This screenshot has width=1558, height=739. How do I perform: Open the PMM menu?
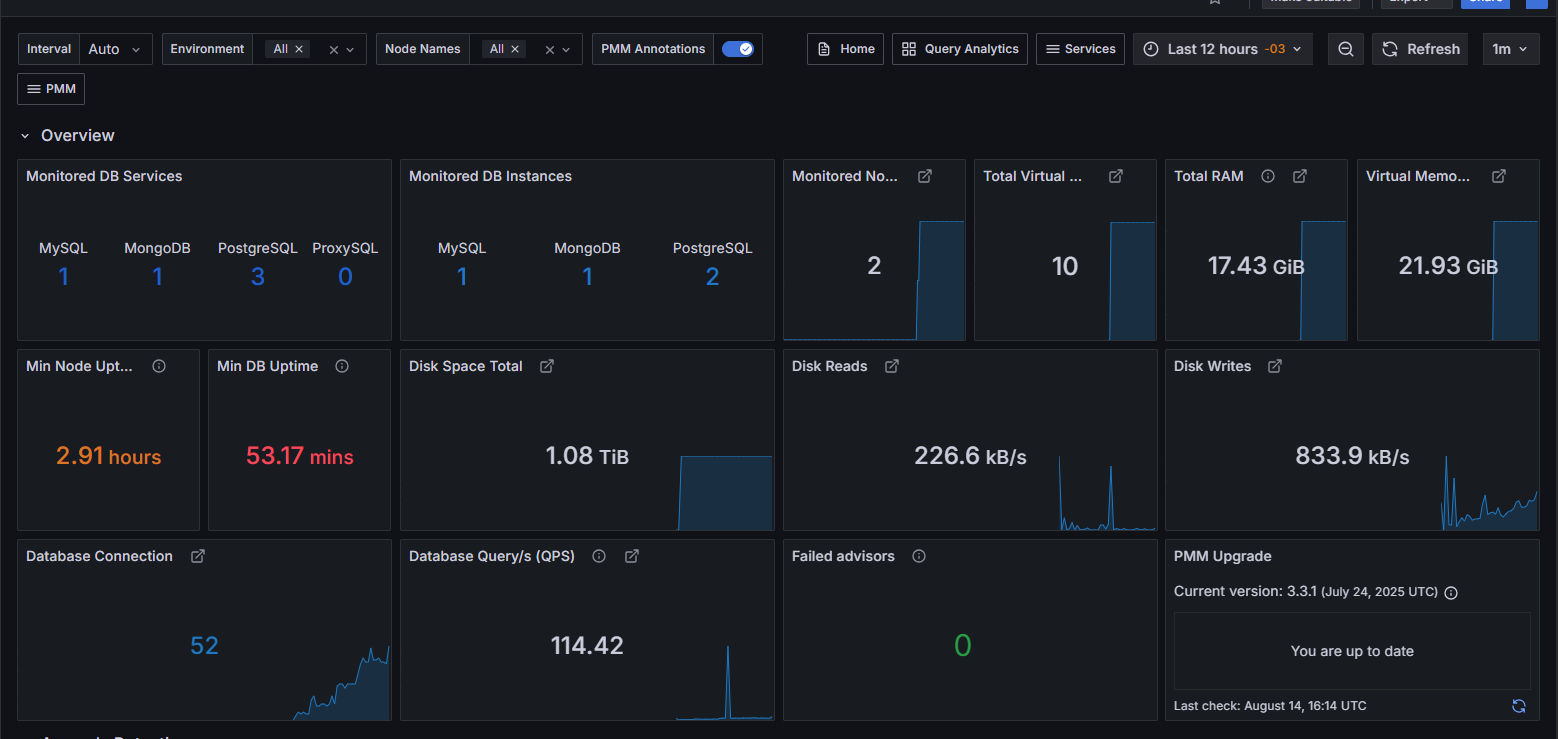coord(51,89)
